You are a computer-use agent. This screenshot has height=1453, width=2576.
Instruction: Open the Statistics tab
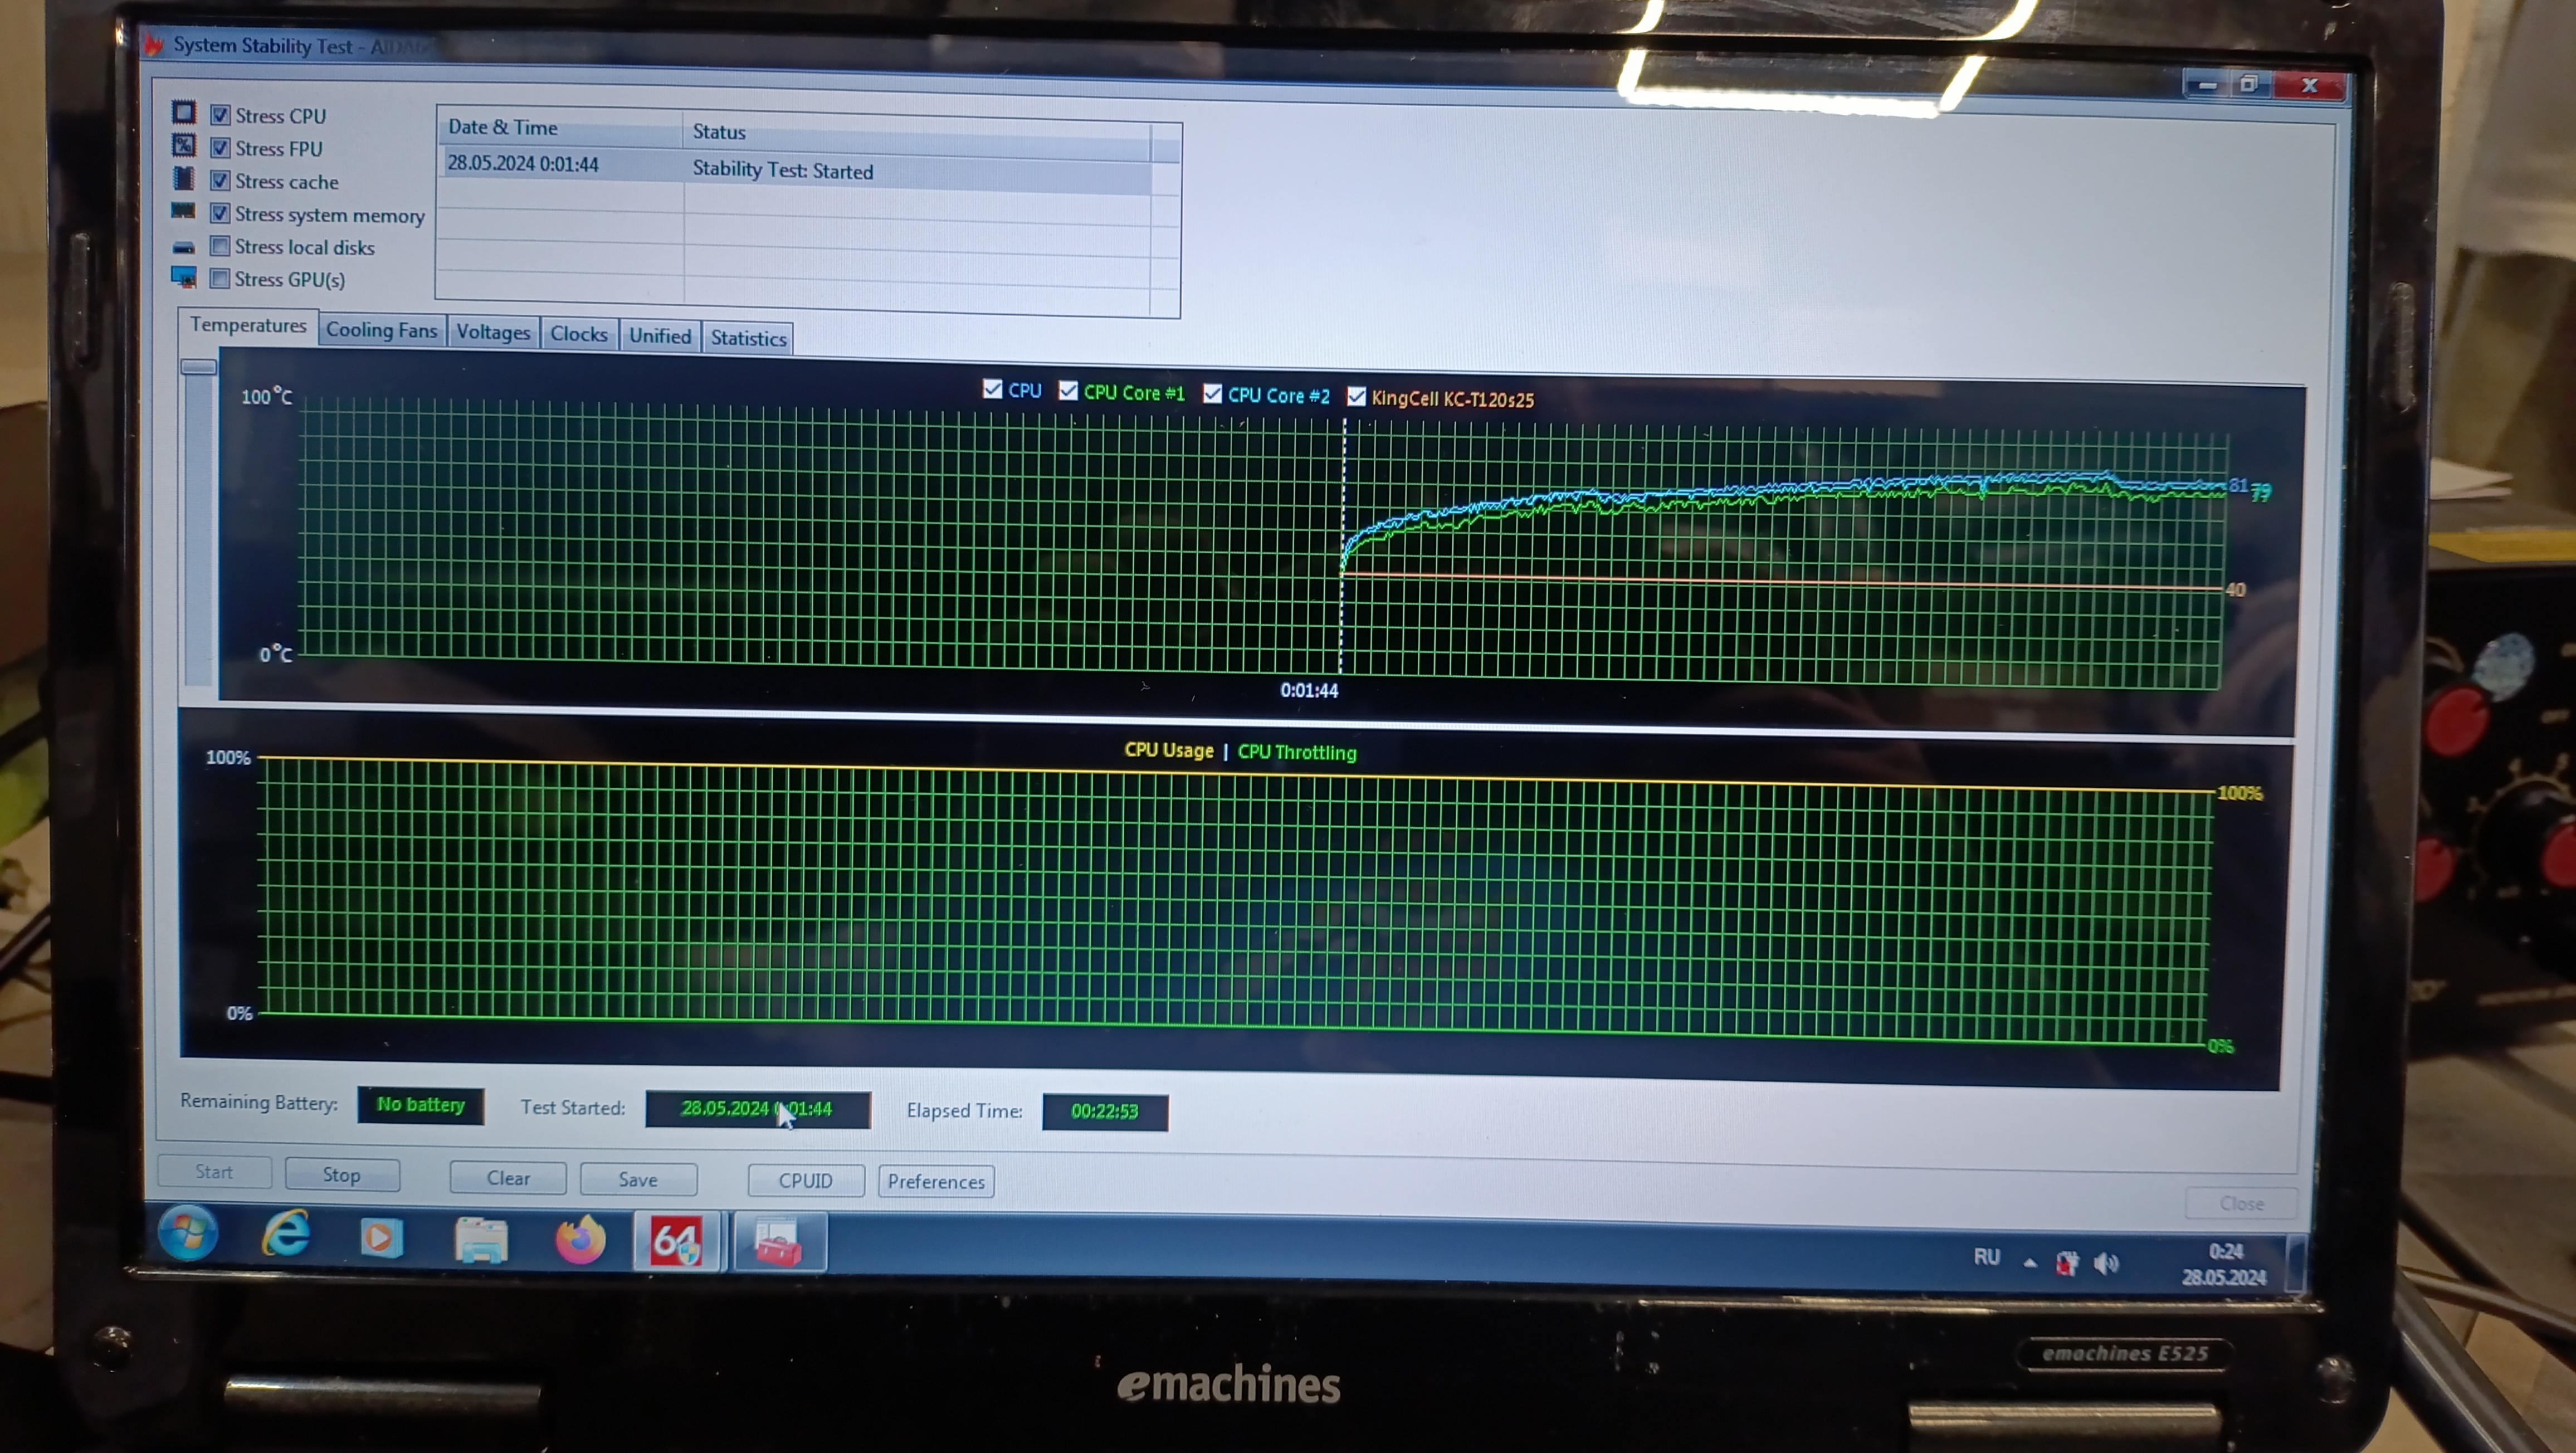(748, 338)
